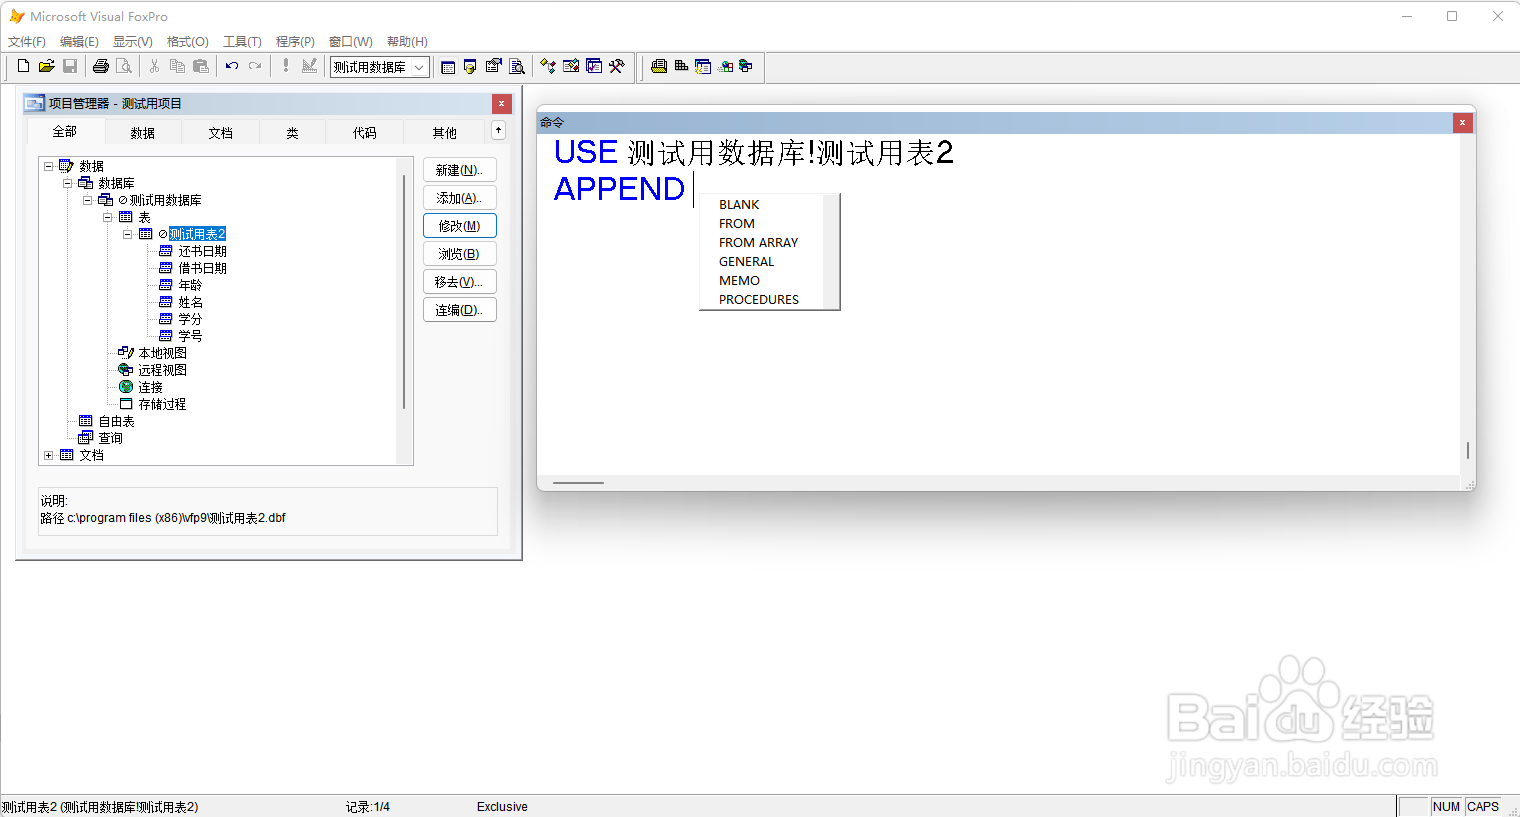Collapse the Project Manager with arrow button
This screenshot has width=1520, height=817.
499,130
